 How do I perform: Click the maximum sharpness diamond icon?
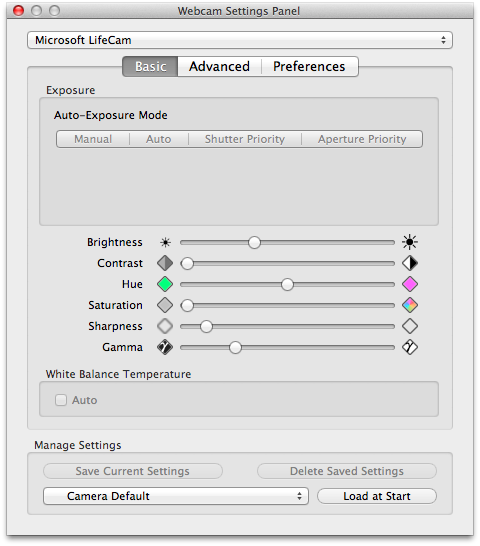[x=410, y=326]
